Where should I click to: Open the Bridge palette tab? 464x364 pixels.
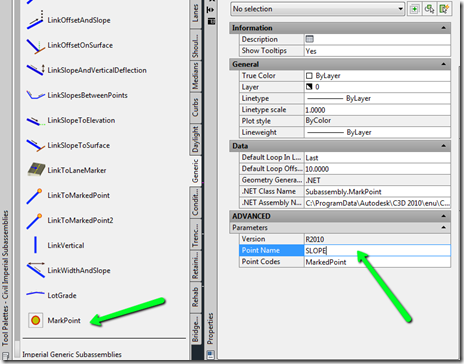coord(195,329)
